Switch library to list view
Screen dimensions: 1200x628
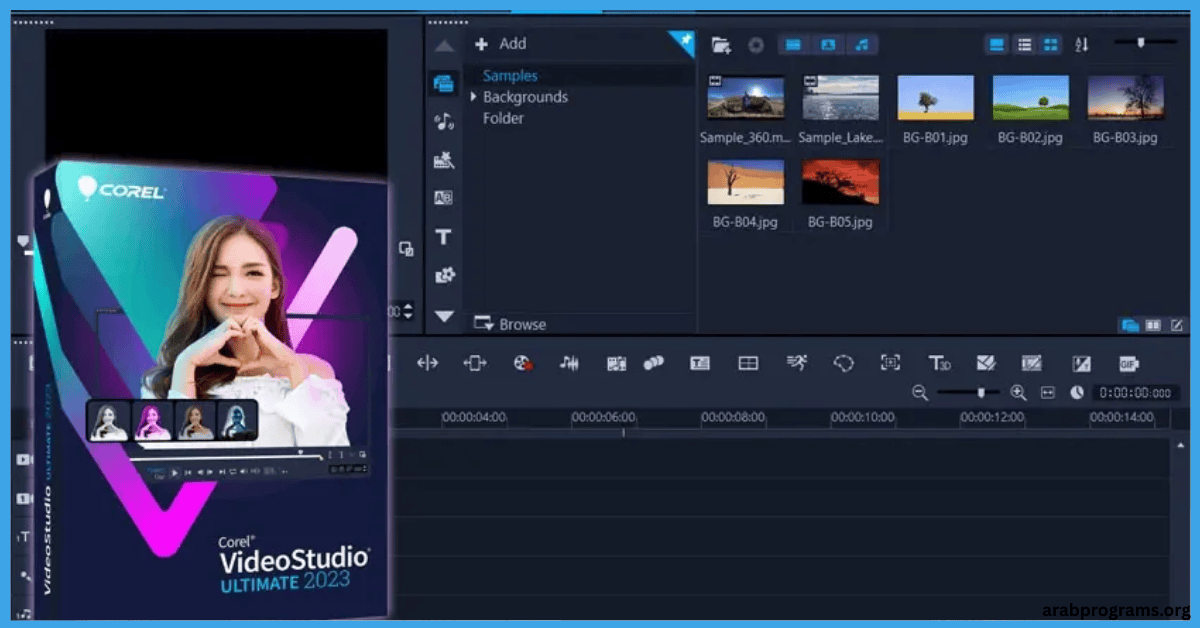tap(1024, 44)
